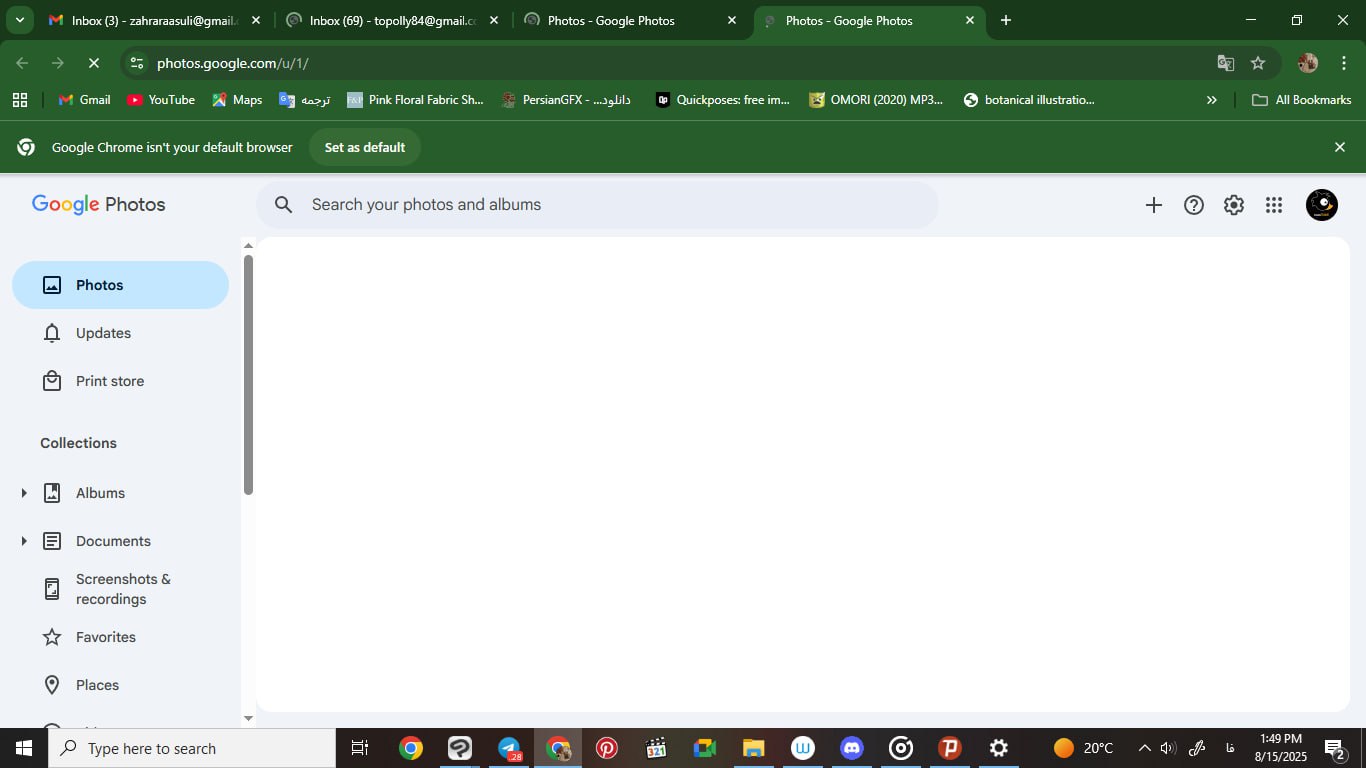Click the plus Create icon
The width and height of the screenshot is (1366, 768).
pyautogui.click(x=1153, y=205)
